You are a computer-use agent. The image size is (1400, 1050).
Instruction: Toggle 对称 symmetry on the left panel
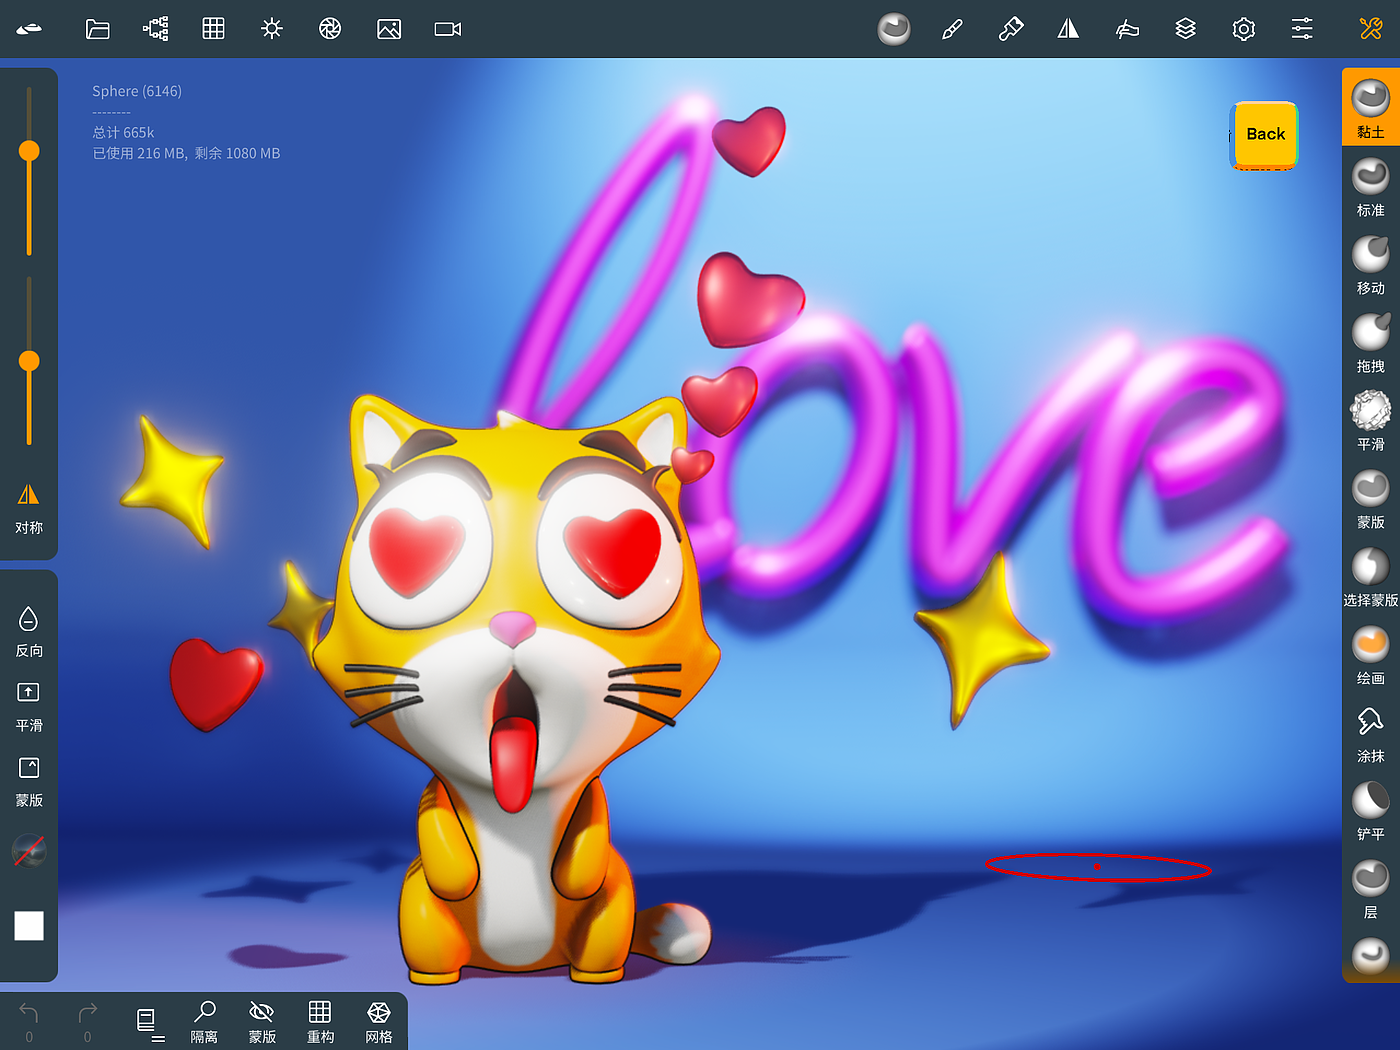pyautogui.click(x=29, y=506)
